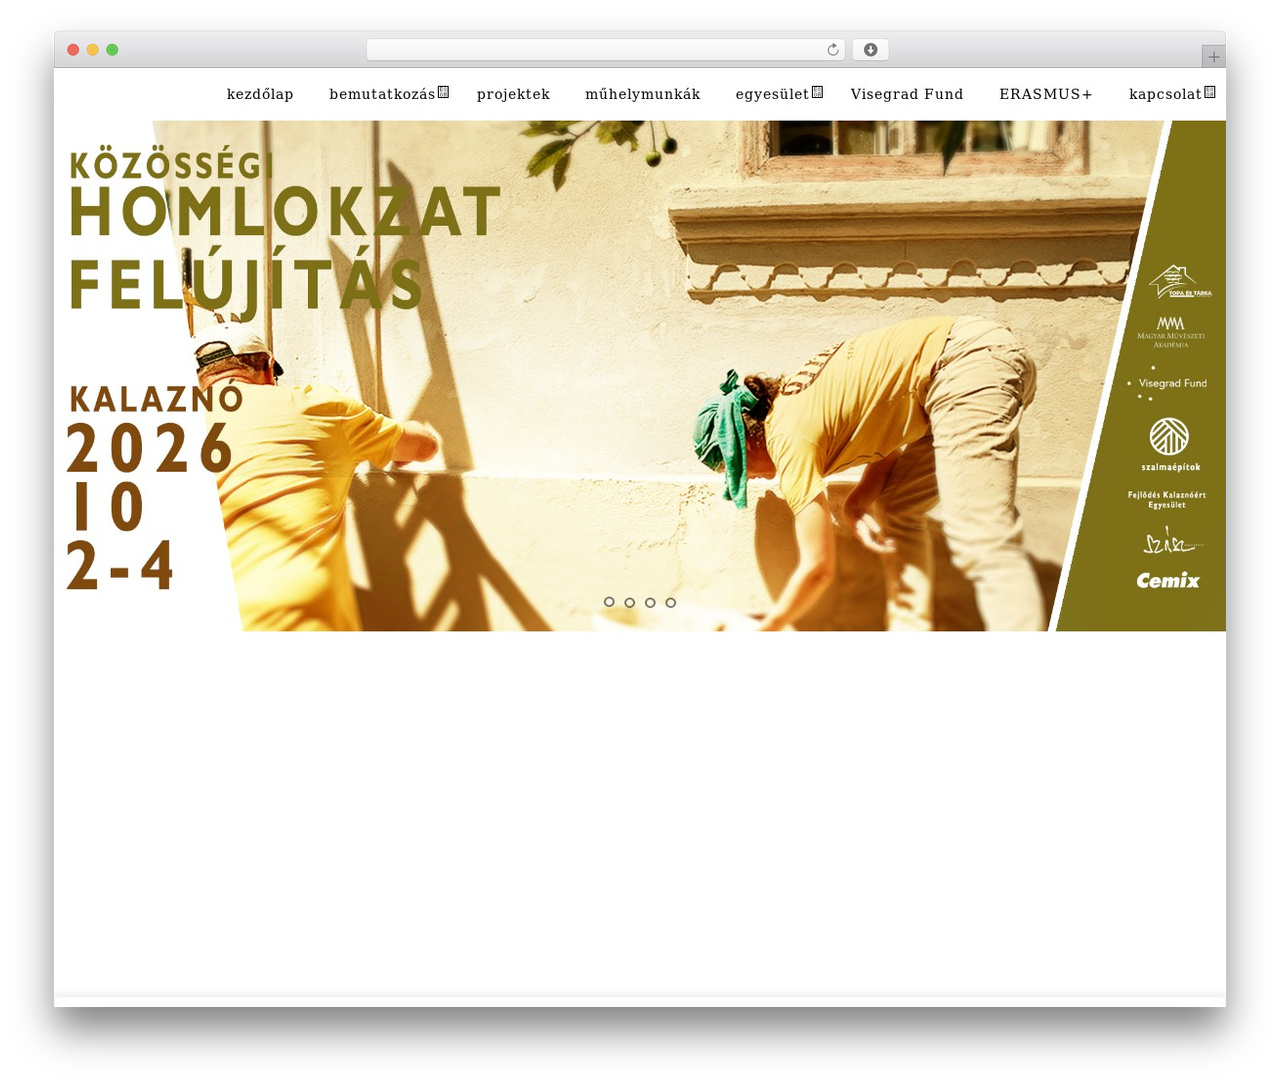Open the műhelymunkák menu item
The height and width of the screenshot is (1084, 1280).
(643, 94)
